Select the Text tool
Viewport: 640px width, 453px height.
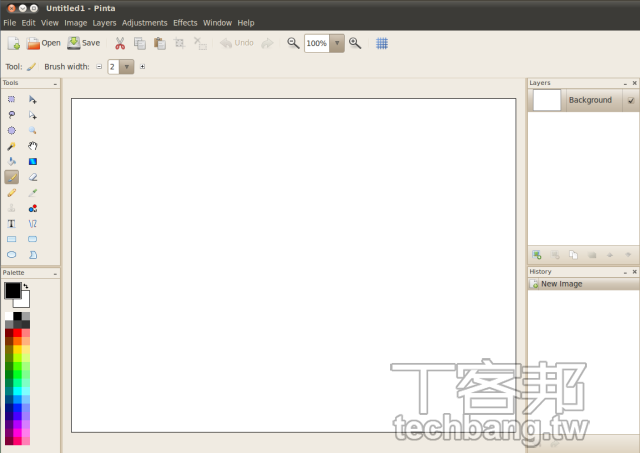tap(11, 224)
